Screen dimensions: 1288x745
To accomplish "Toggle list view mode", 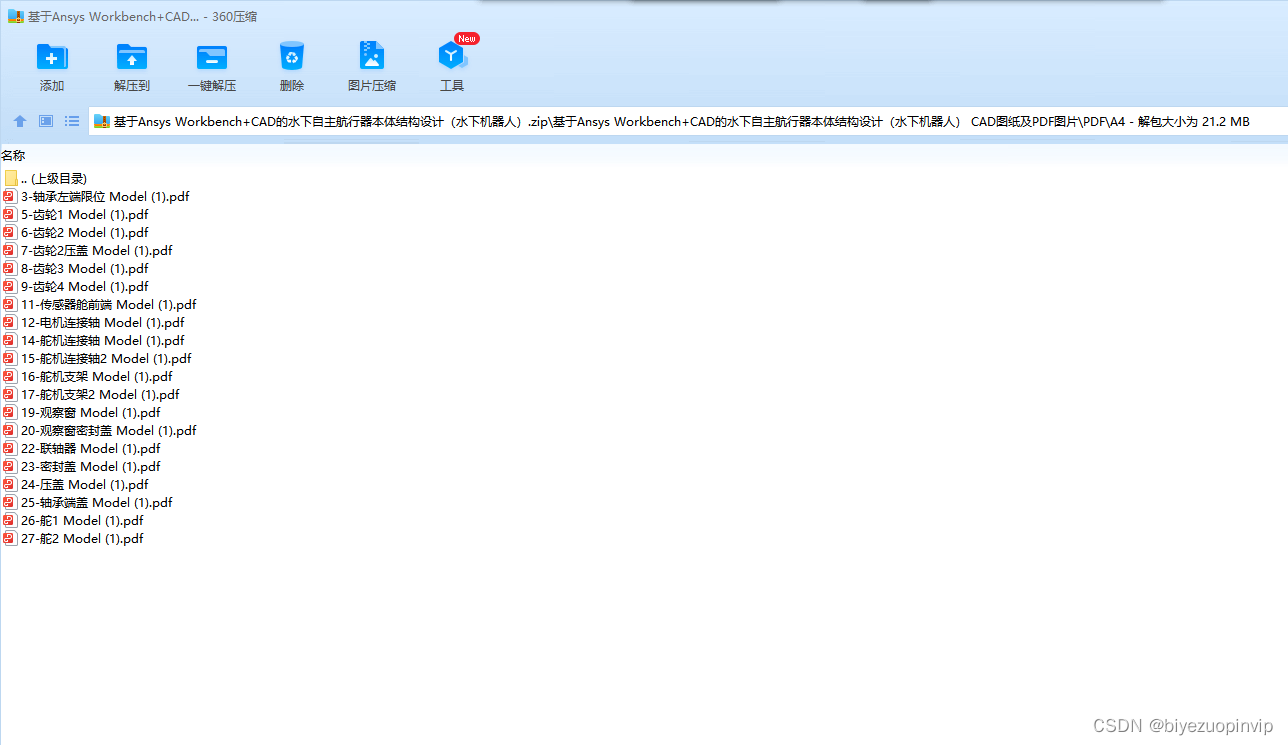I will coord(71,120).
